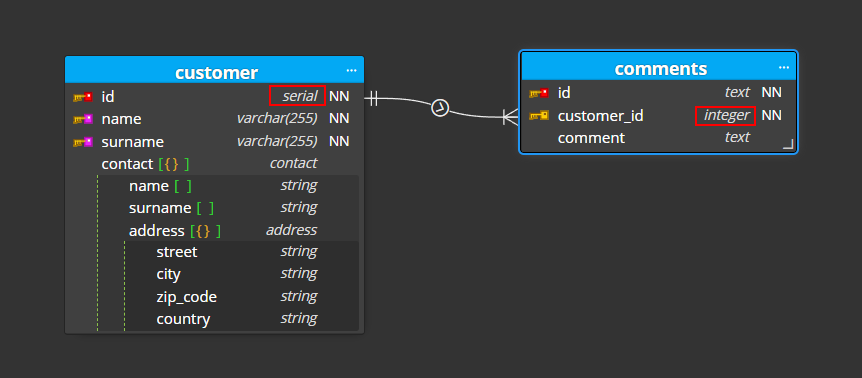The height and width of the screenshot is (378, 862).
Task: Select the customer table header
Action: pyautogui.click(x=214, y=71)
